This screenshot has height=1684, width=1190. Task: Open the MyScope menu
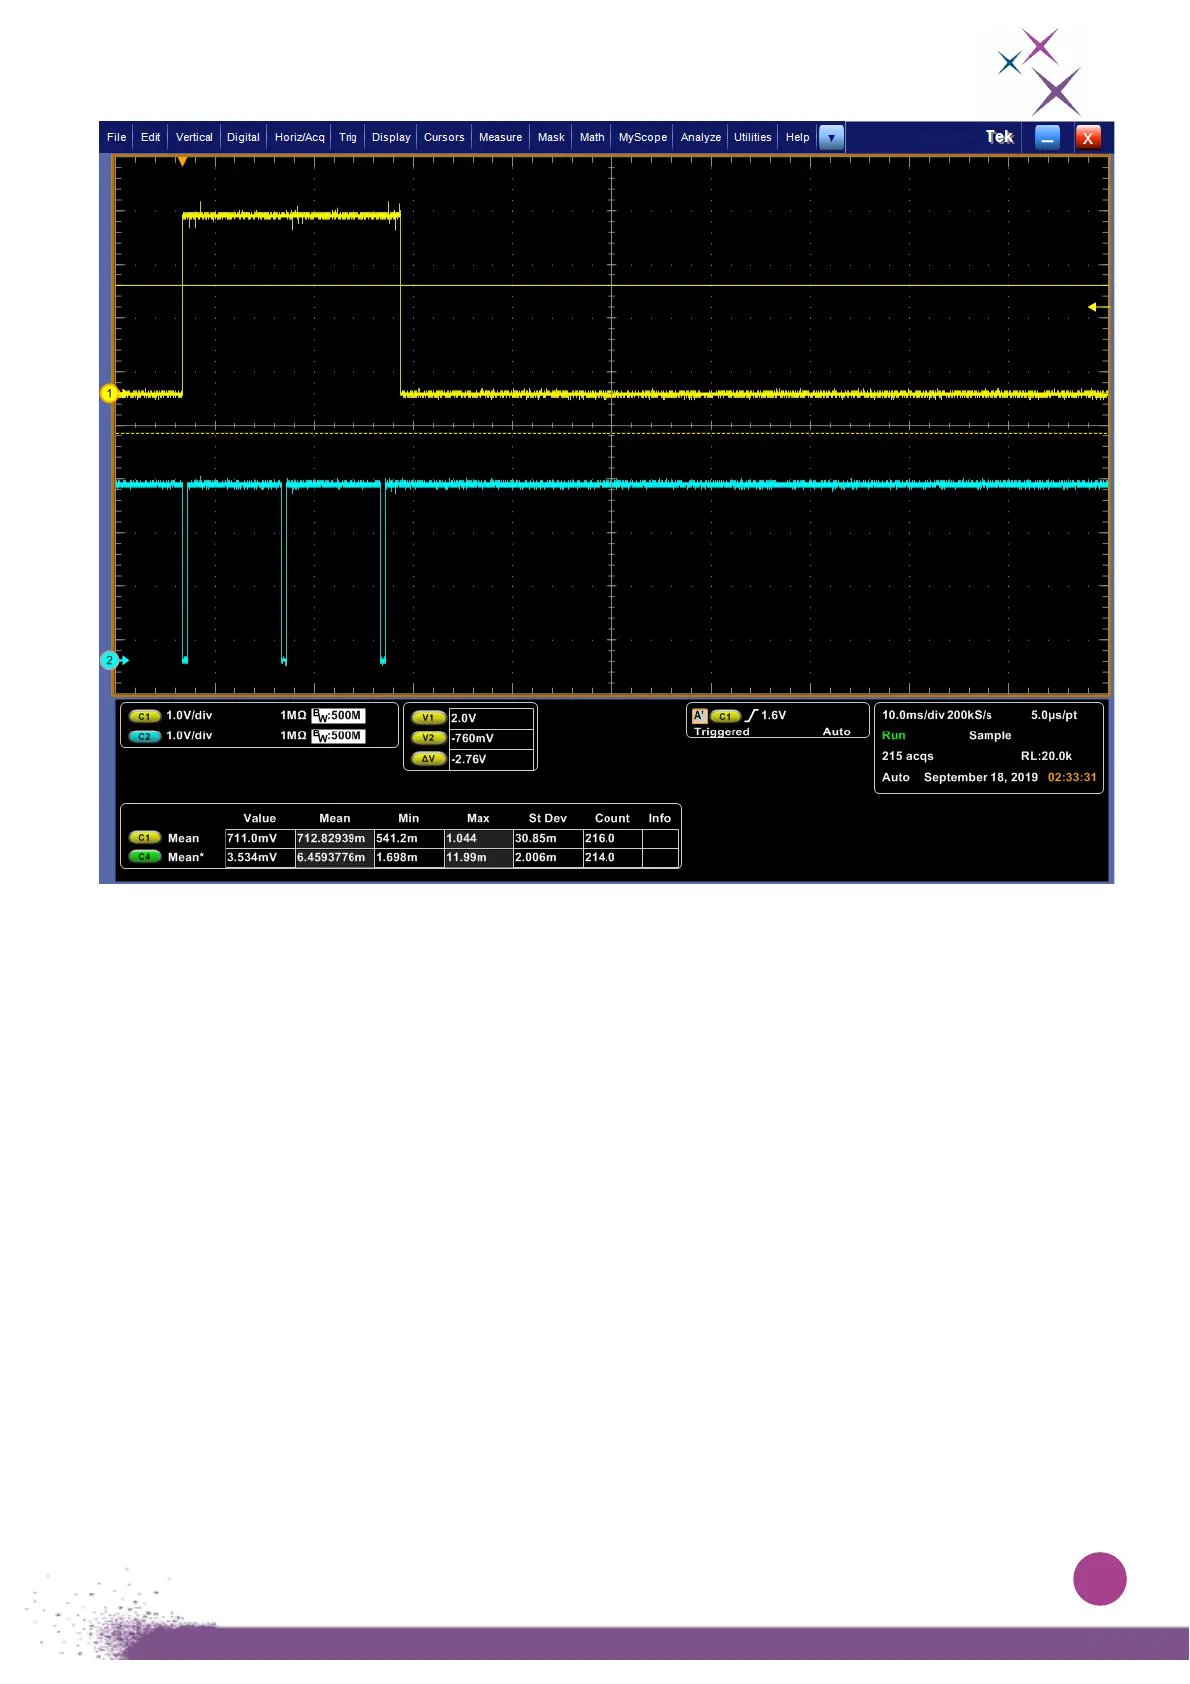point(643,138)
